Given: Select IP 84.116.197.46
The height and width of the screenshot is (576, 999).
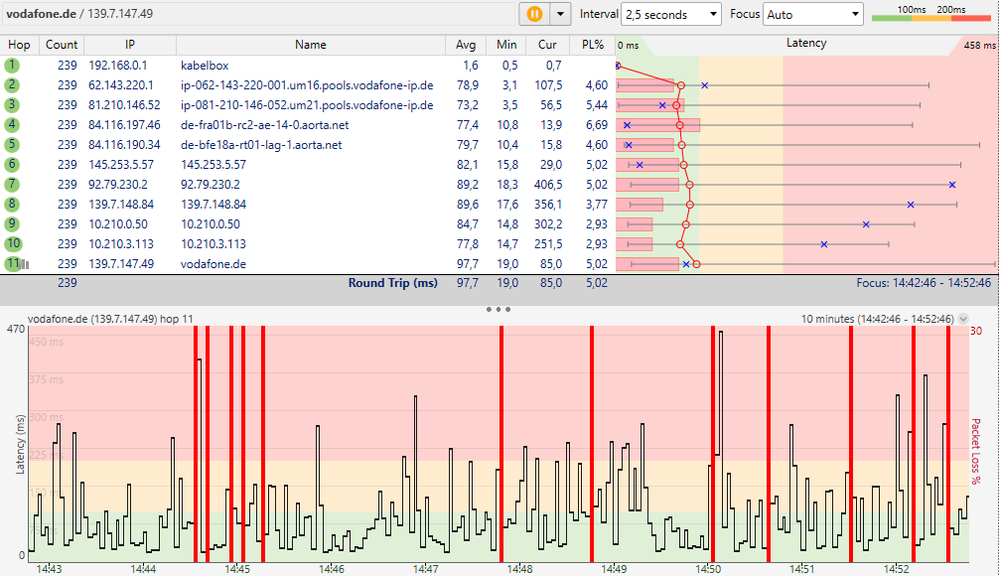Looking at the screenshot, I should [124, 124].
